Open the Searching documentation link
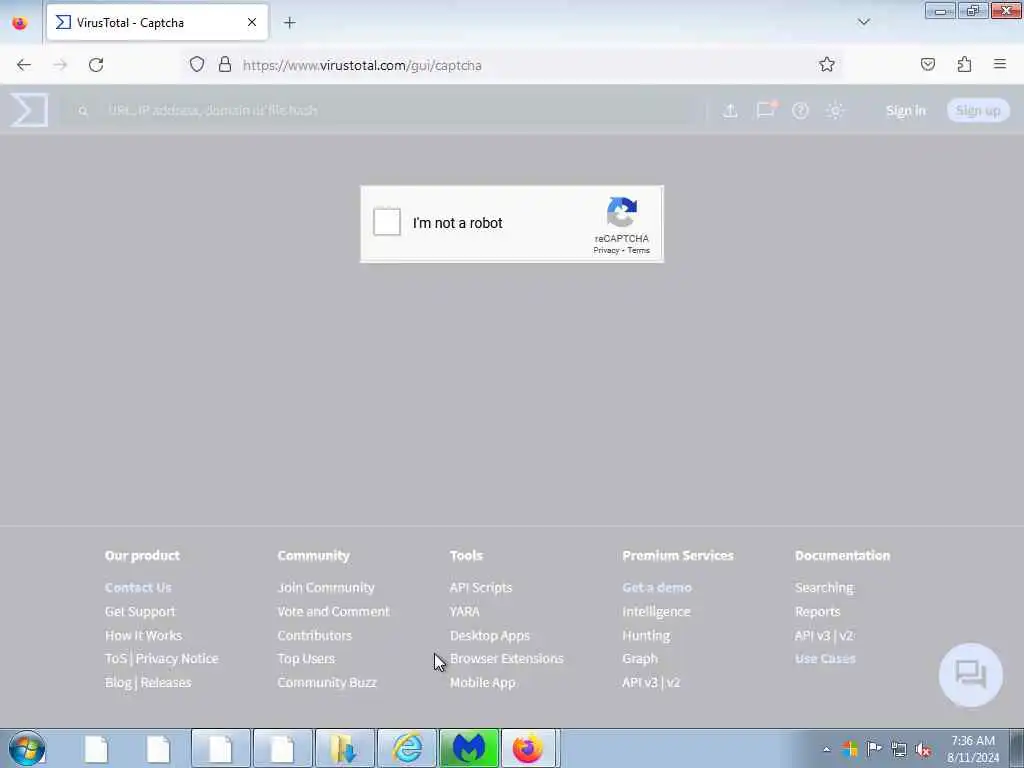 click(824, 587)
